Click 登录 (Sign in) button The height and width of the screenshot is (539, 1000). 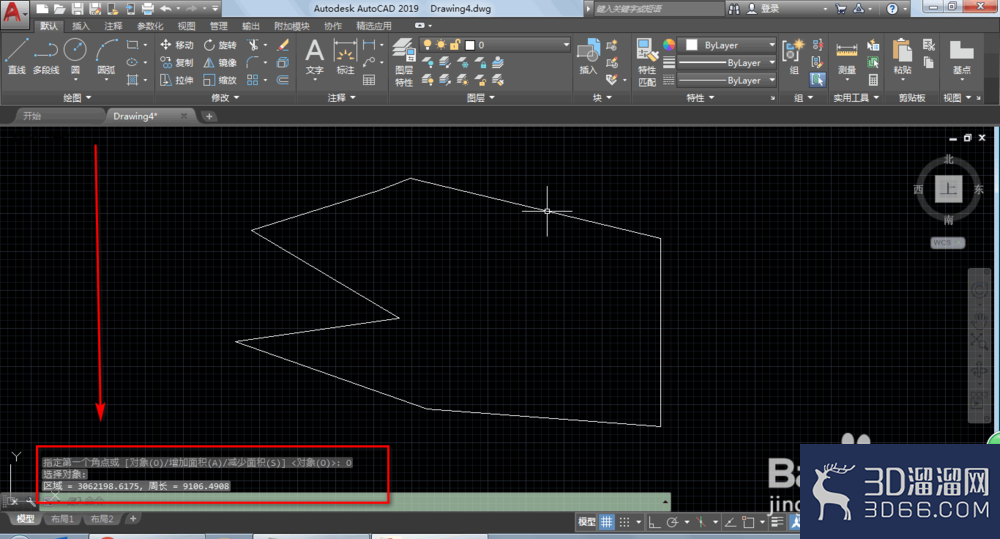[x=764, y=8]
